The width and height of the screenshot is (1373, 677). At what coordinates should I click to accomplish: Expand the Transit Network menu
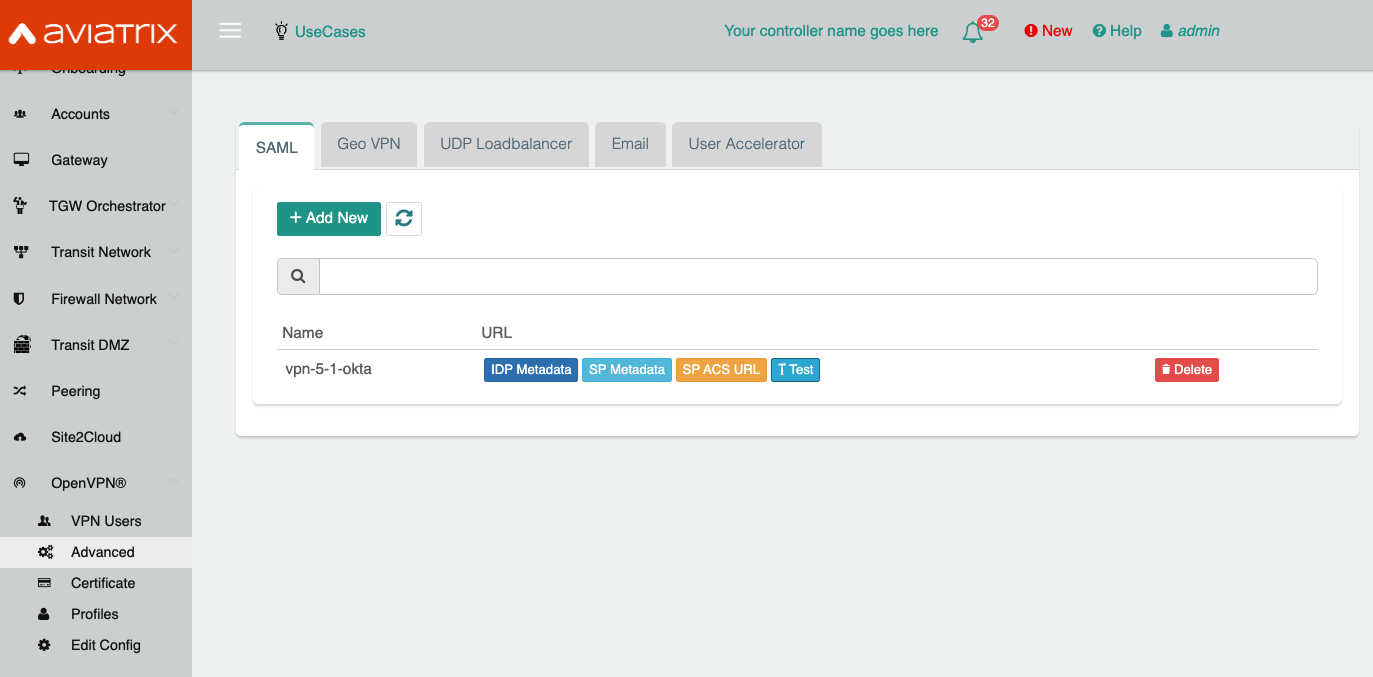coord(100,252)
